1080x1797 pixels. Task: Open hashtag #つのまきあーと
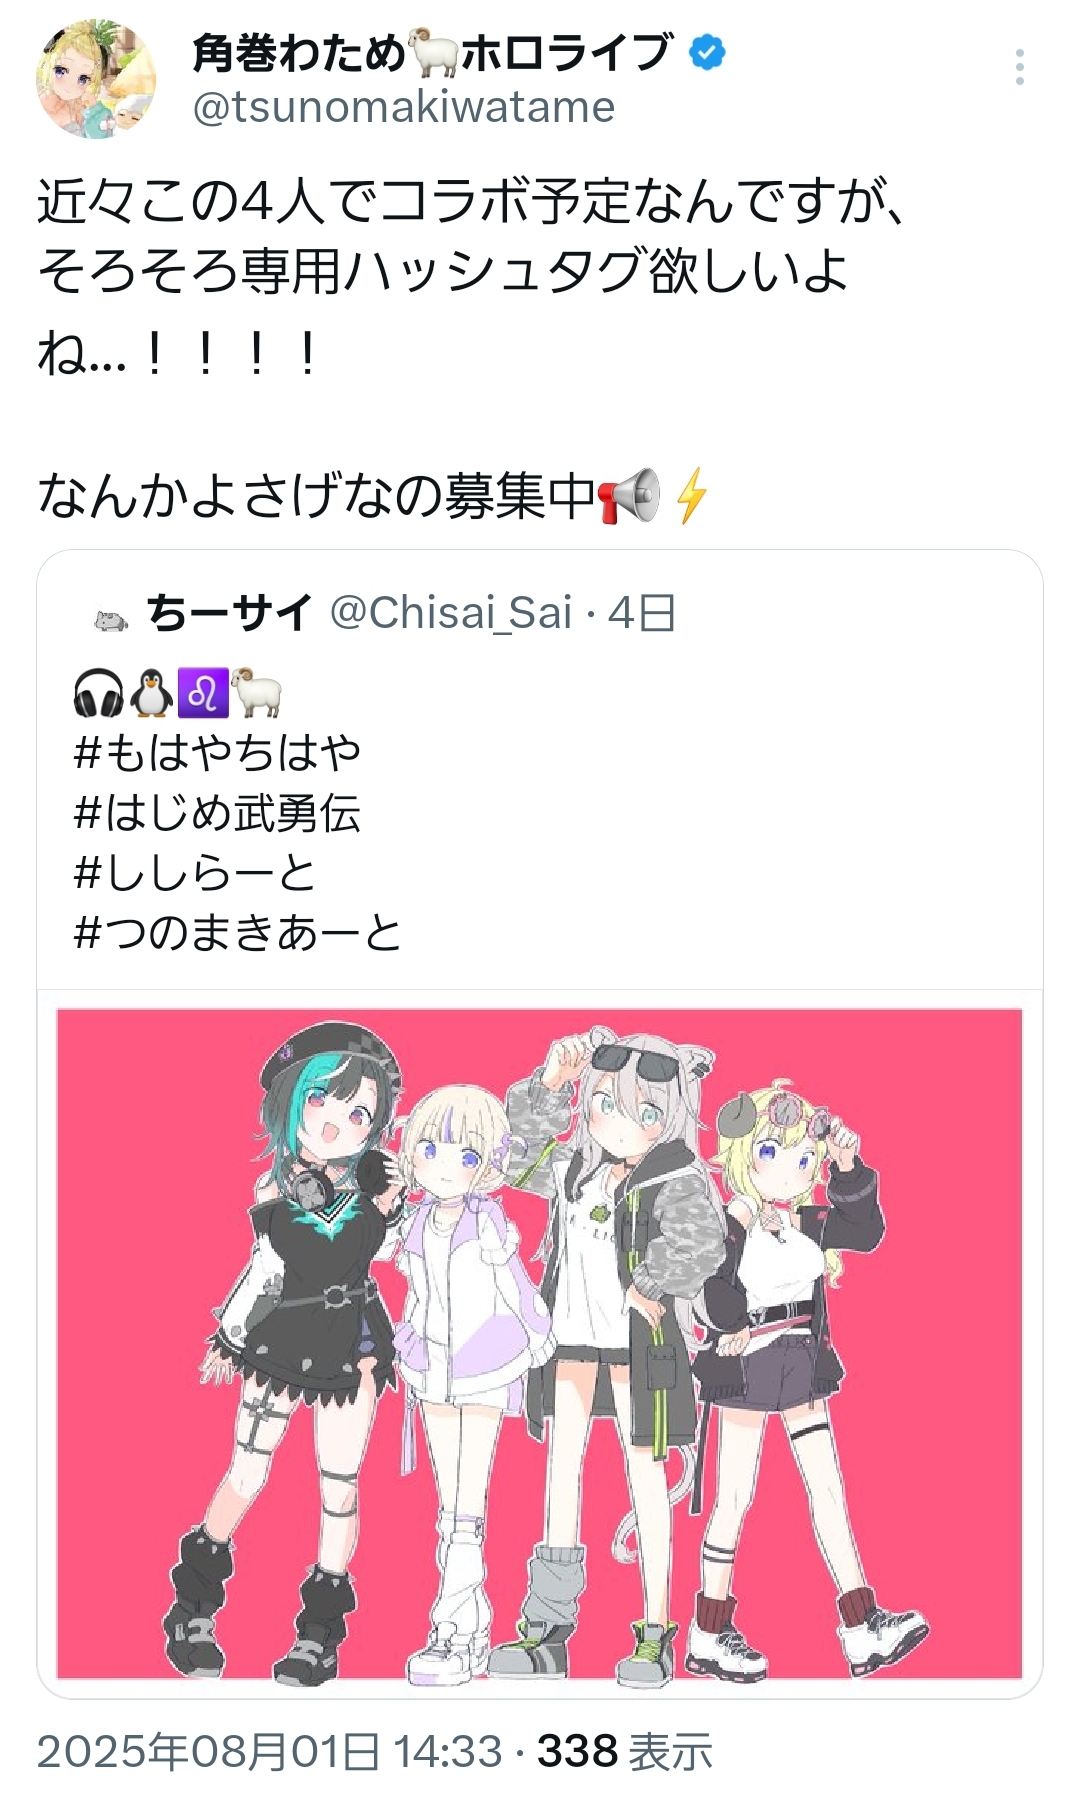(x=238, y=932)
